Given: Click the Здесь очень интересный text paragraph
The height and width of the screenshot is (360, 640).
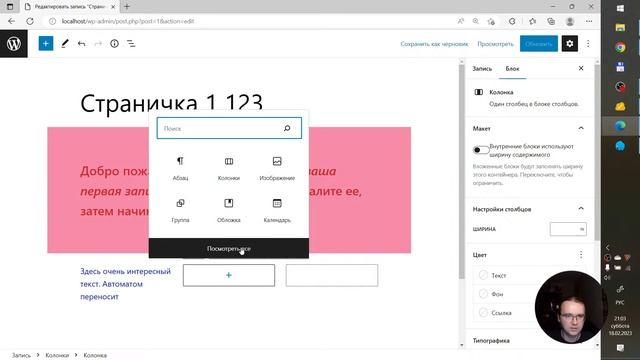Looking at the screenshot, I should [125, 284].
